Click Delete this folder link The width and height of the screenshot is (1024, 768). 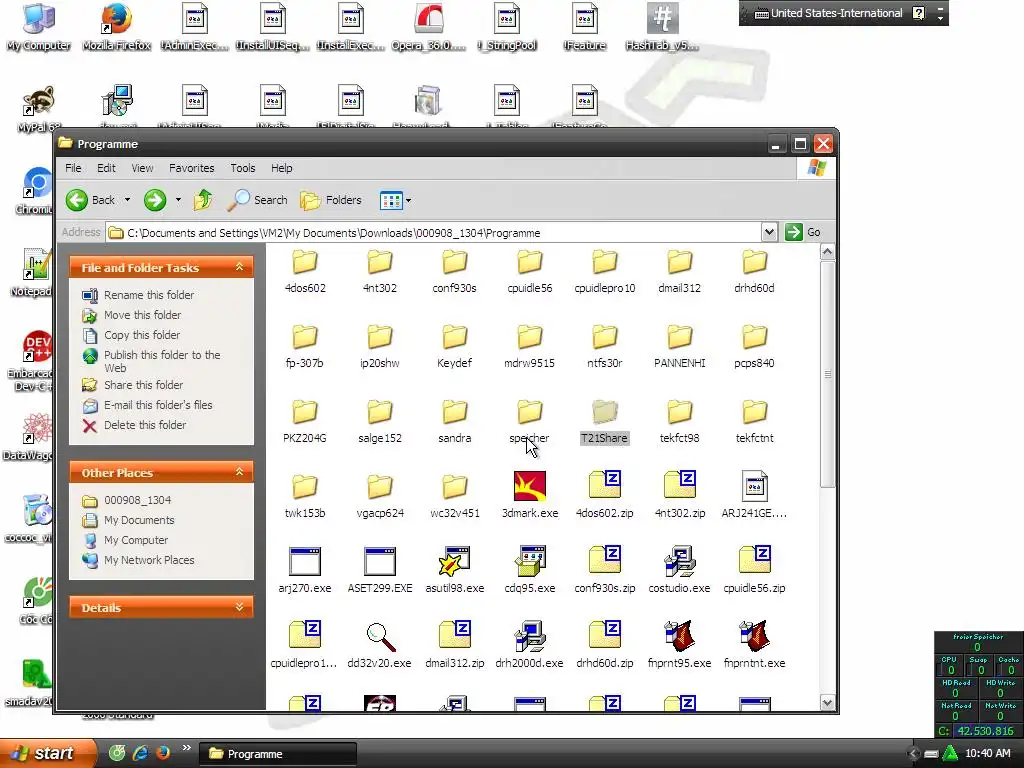pyautogui.click(x=145, y=425)
